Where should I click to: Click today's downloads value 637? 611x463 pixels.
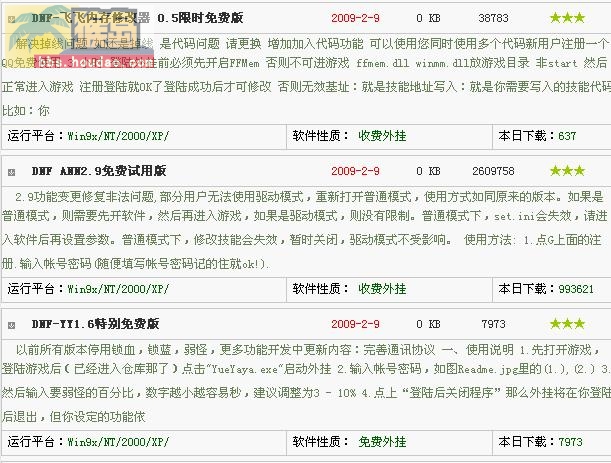567,136
